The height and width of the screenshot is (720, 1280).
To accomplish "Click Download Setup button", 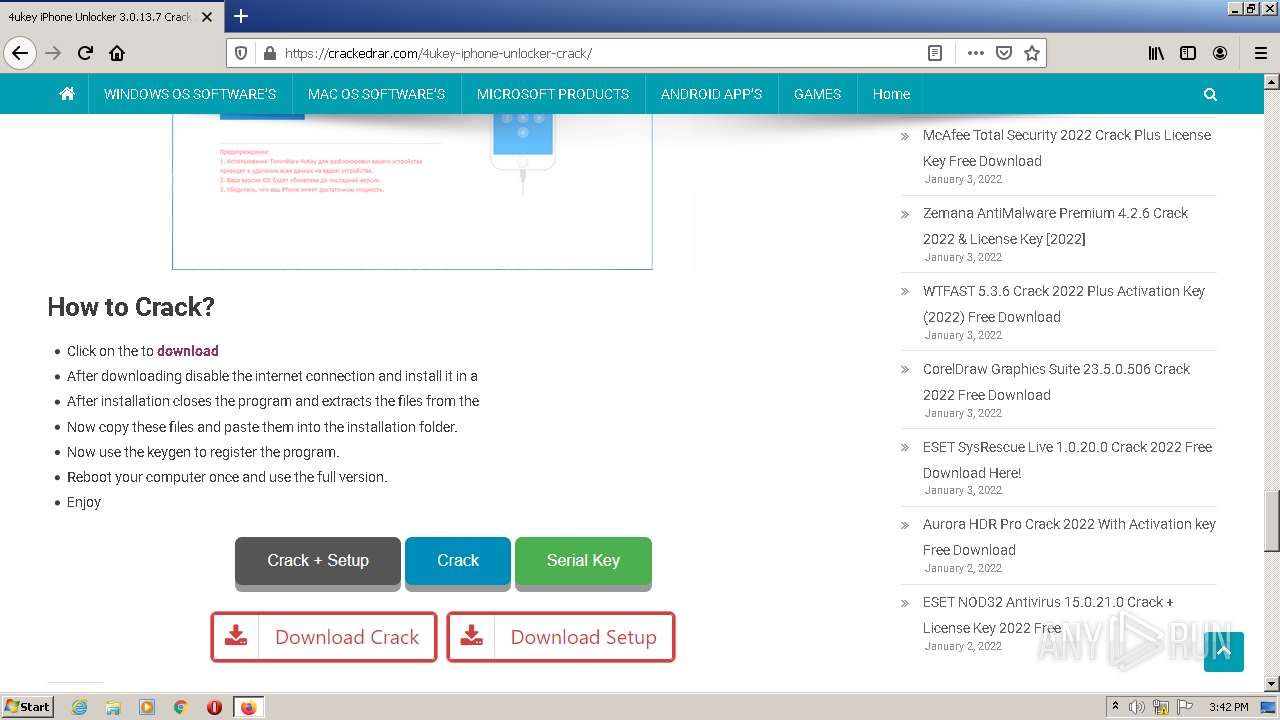I will (561, 637).
